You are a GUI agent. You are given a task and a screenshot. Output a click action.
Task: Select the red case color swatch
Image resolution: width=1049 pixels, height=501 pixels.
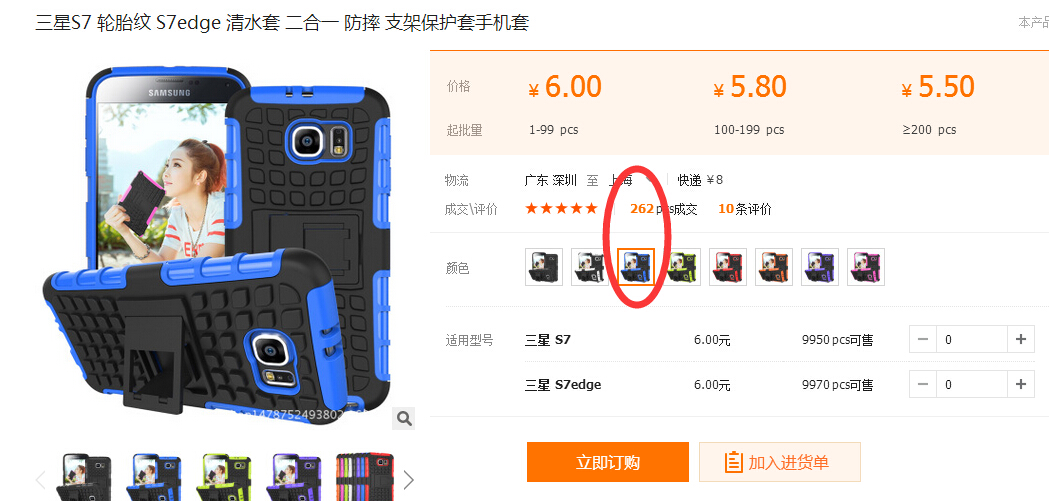click(728, 267)
